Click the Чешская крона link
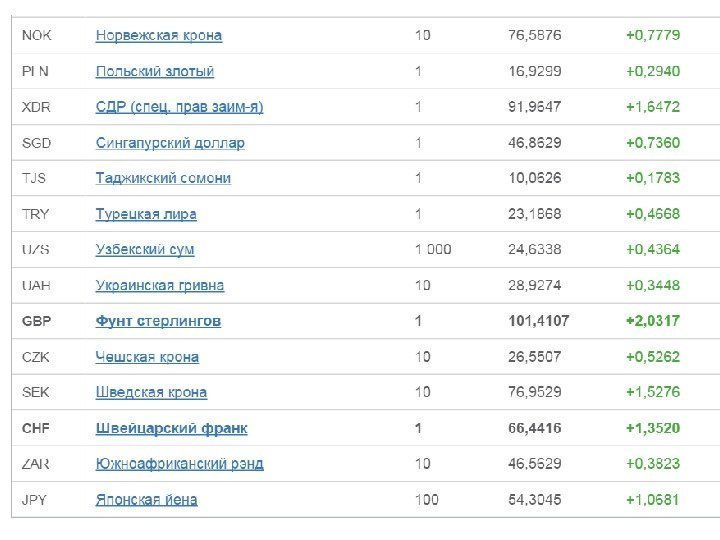Image resolution: width=720 pixels, height=540 pixels. tap(147, 357)
